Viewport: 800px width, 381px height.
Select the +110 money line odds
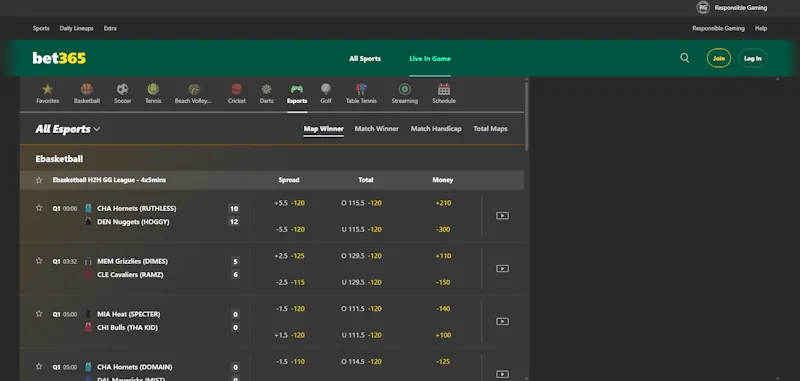click(443, 256)
